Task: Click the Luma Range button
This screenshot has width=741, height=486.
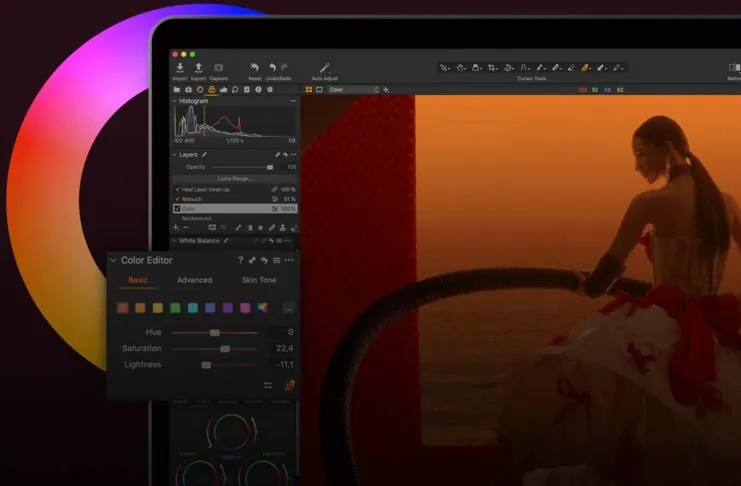Action: pyautogui.click(x=235, y=178)
